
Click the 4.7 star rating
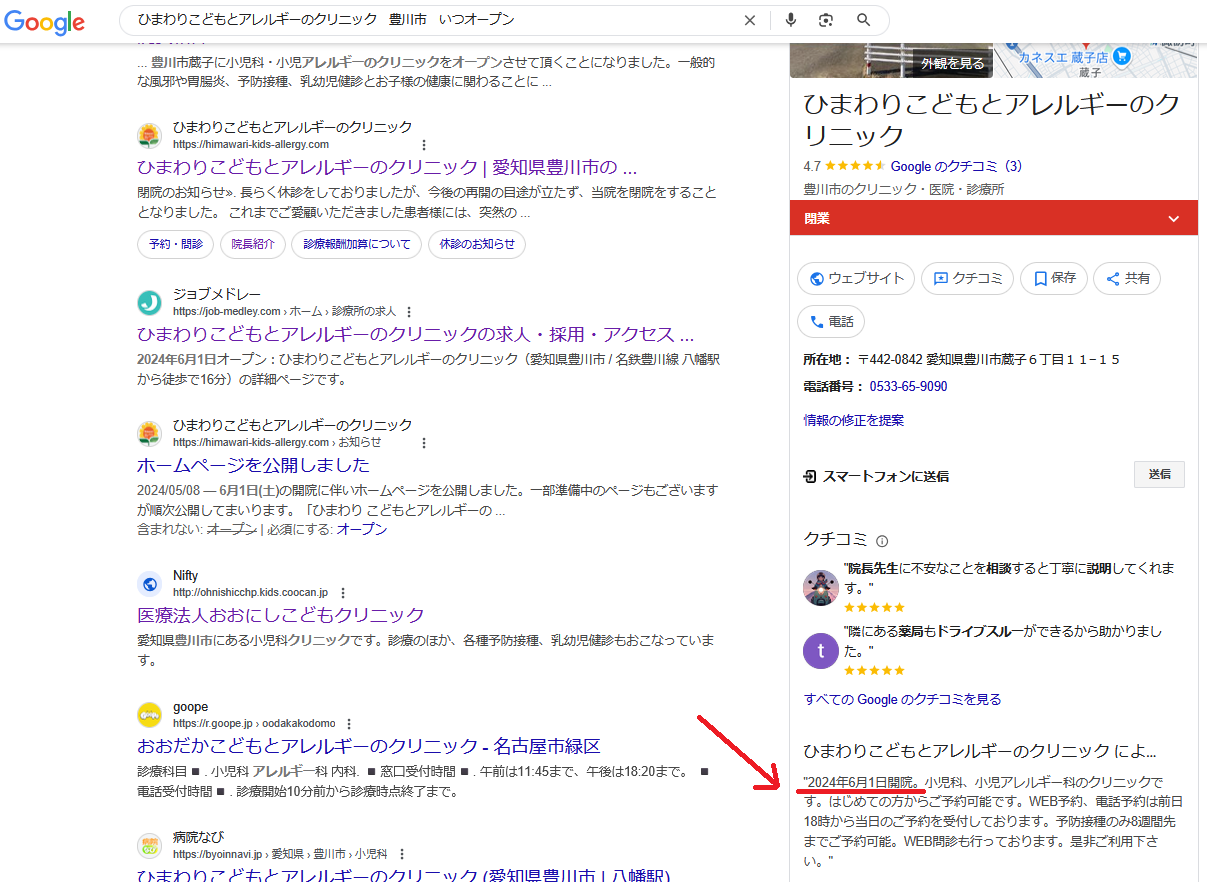844,166
